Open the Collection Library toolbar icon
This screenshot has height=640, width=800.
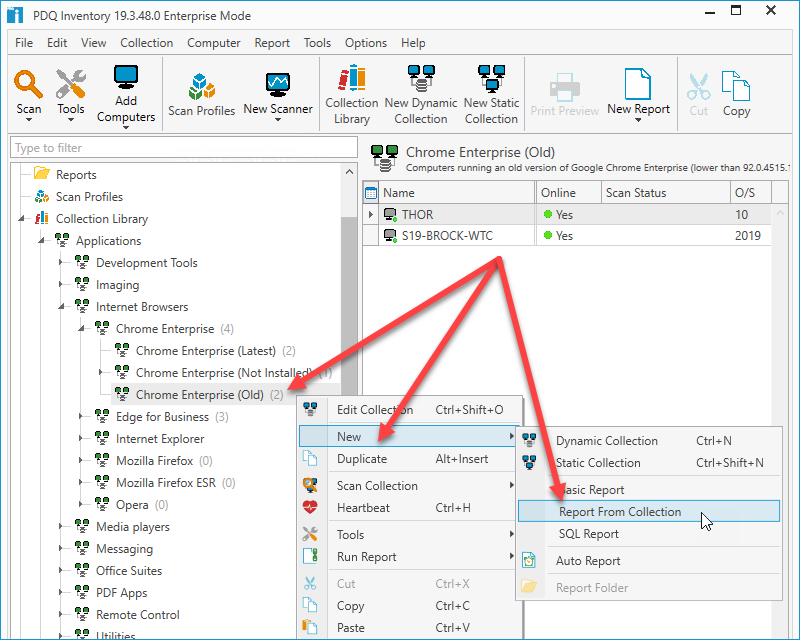(x=352, y=78)
